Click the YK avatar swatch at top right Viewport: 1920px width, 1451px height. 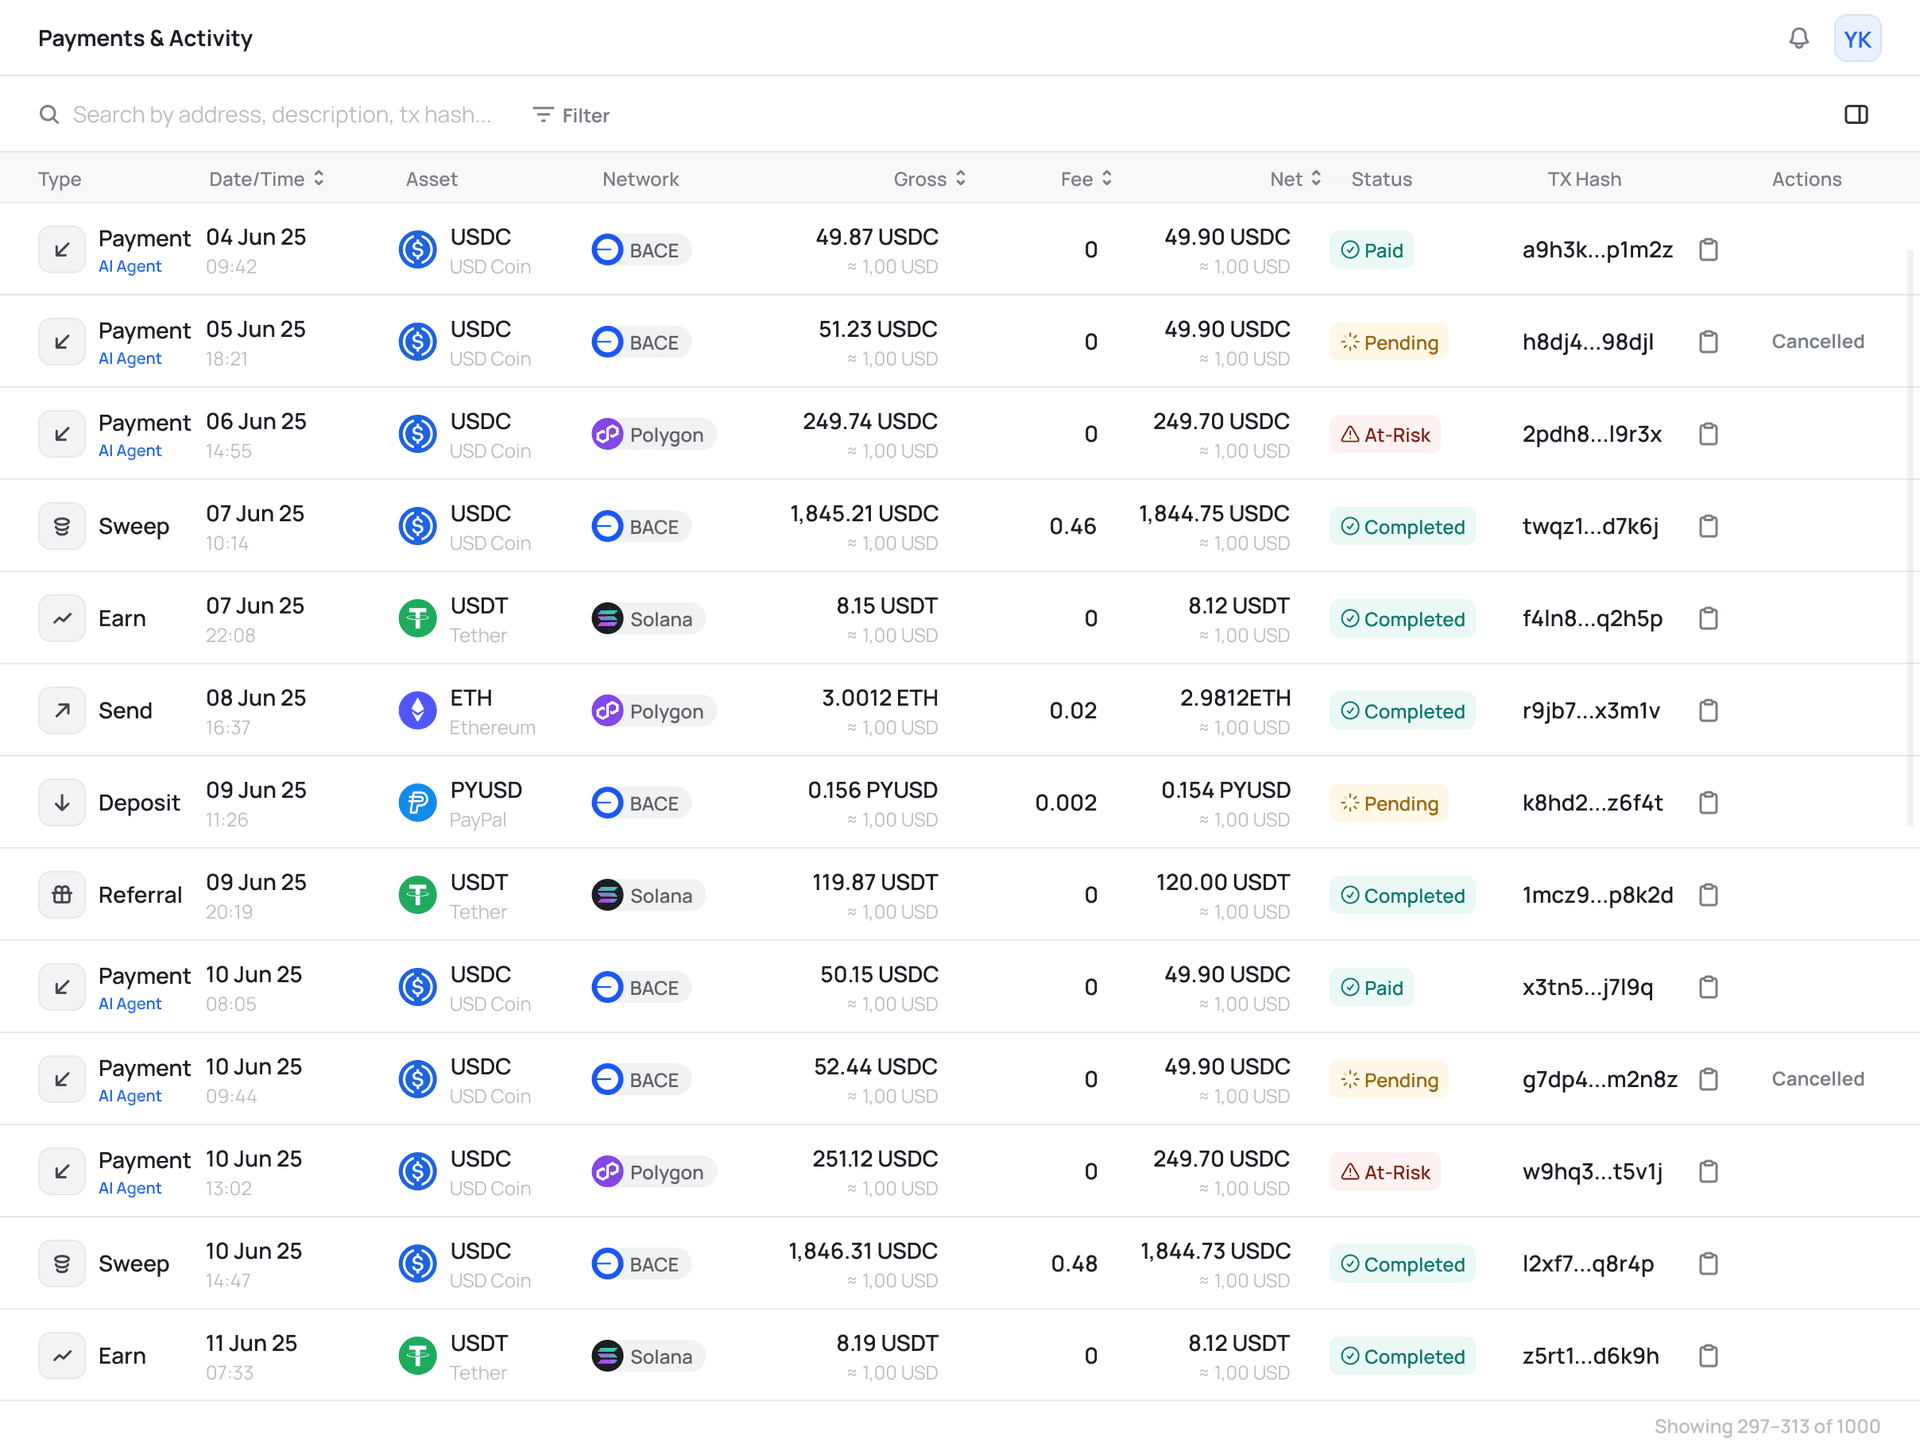click(1857, 38)
